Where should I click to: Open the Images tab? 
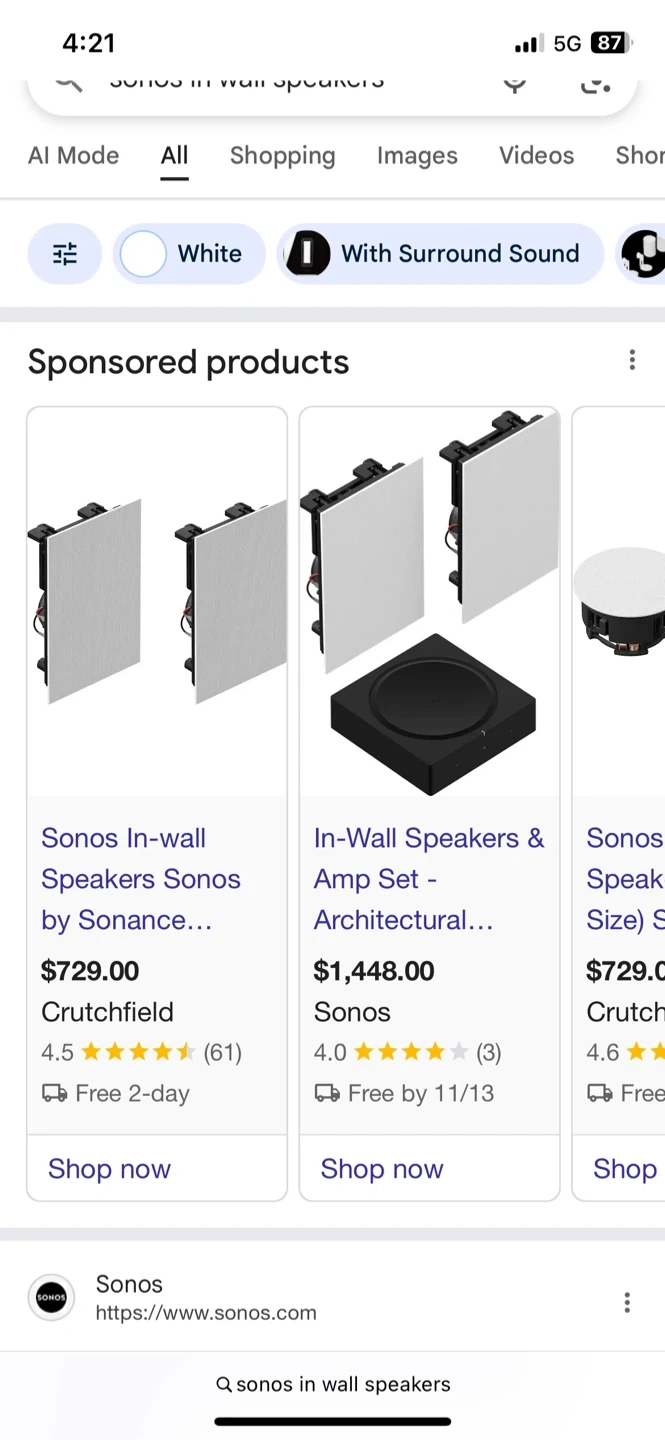tap(417, 156)
